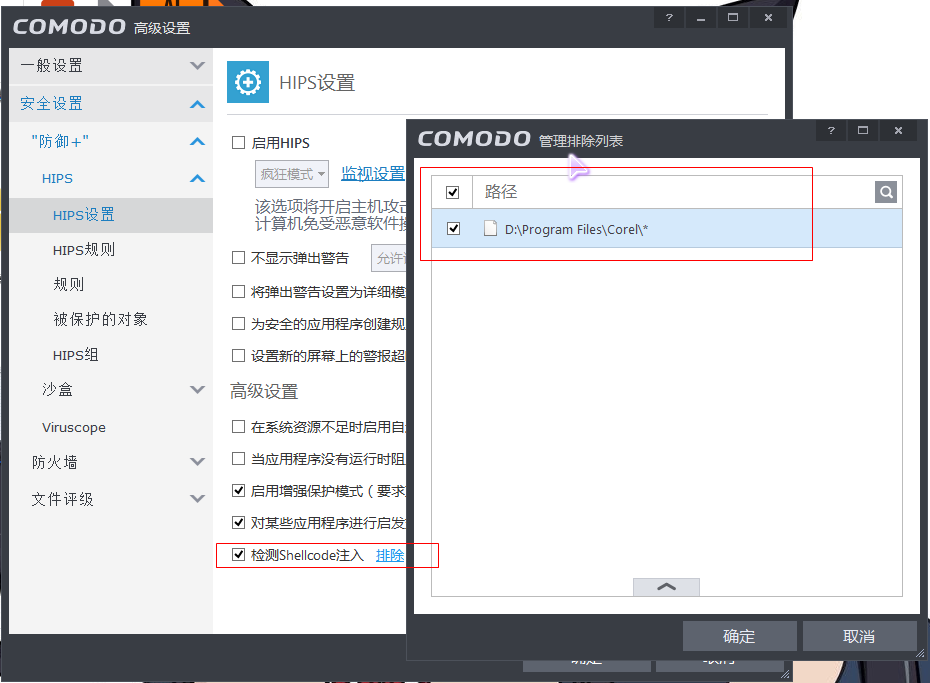Tick the 在系统资源不足时启用 checkbox

coord(238,426)
